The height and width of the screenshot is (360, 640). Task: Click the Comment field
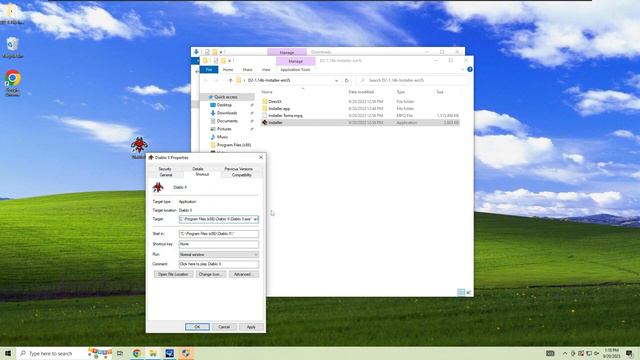tap(219, 264)
